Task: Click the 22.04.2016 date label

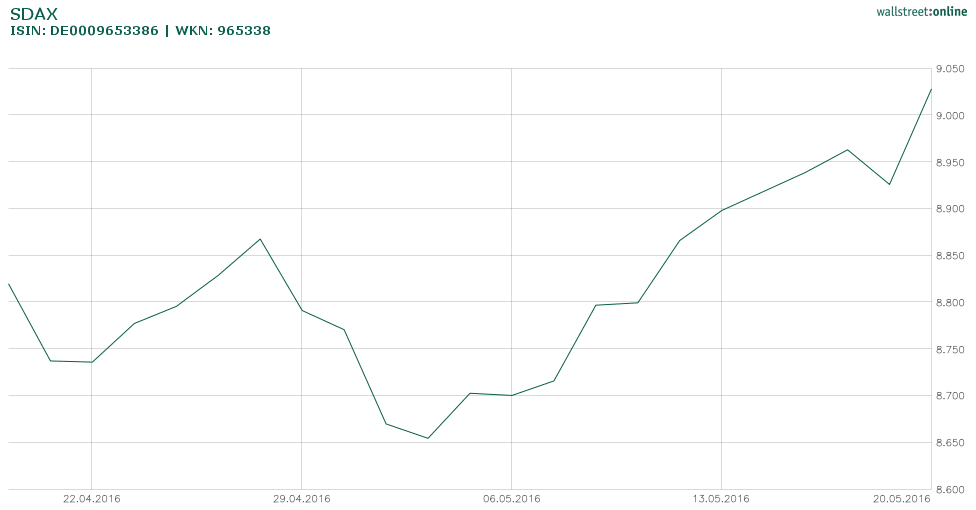Action: click(x=92, y=498)
